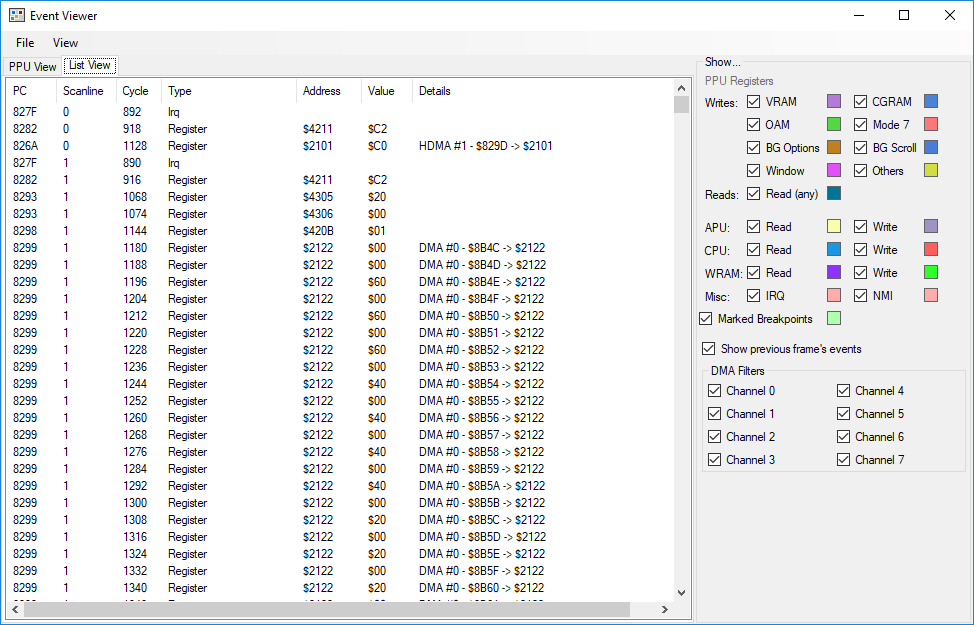
Task: Change the Read (any) teal swatch
Action: click(x=834, y=193)
